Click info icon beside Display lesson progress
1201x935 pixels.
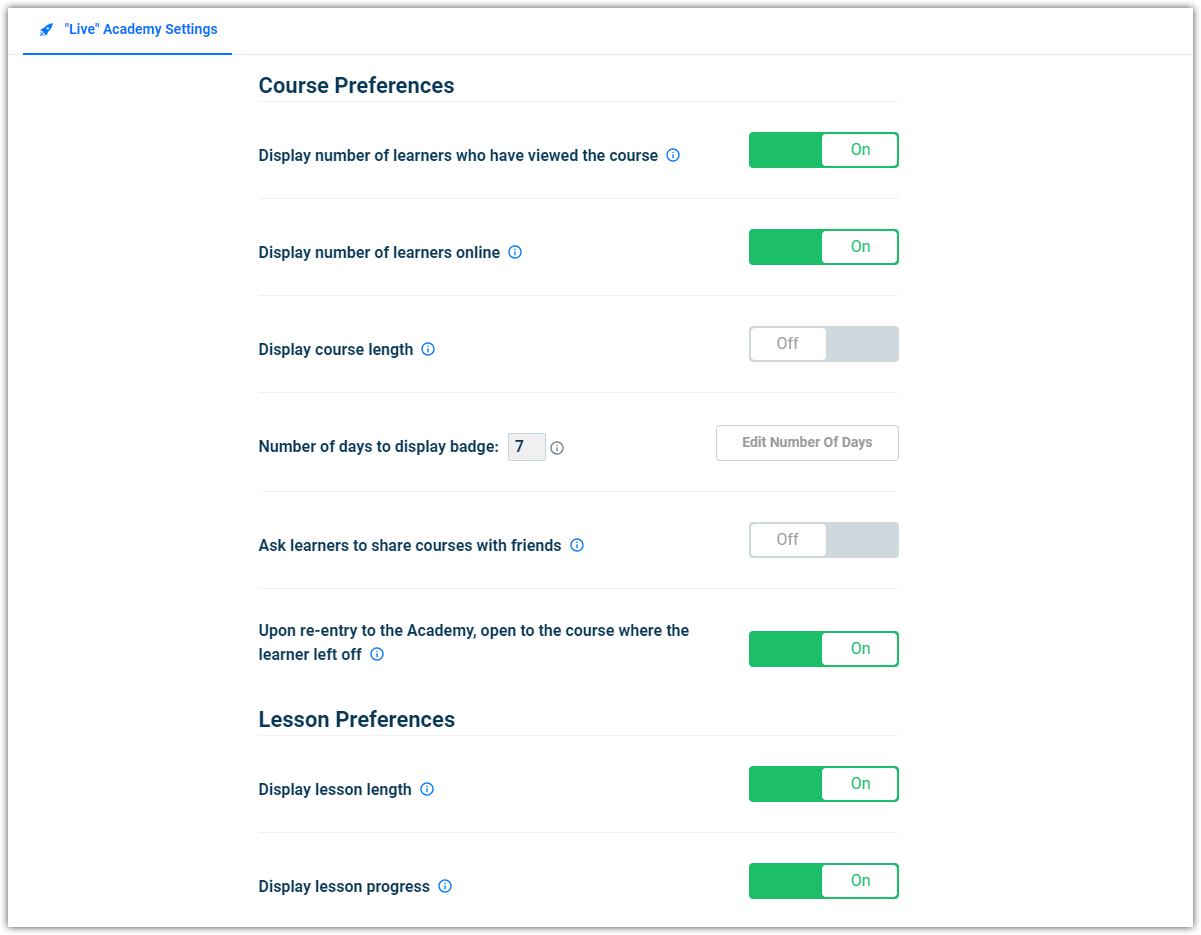click(445, 886)
